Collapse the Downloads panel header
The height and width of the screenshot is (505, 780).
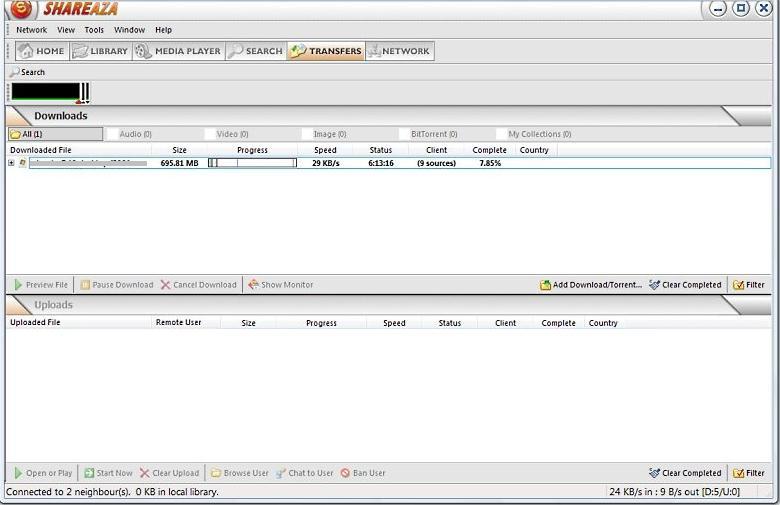click(x=60, y=116)
